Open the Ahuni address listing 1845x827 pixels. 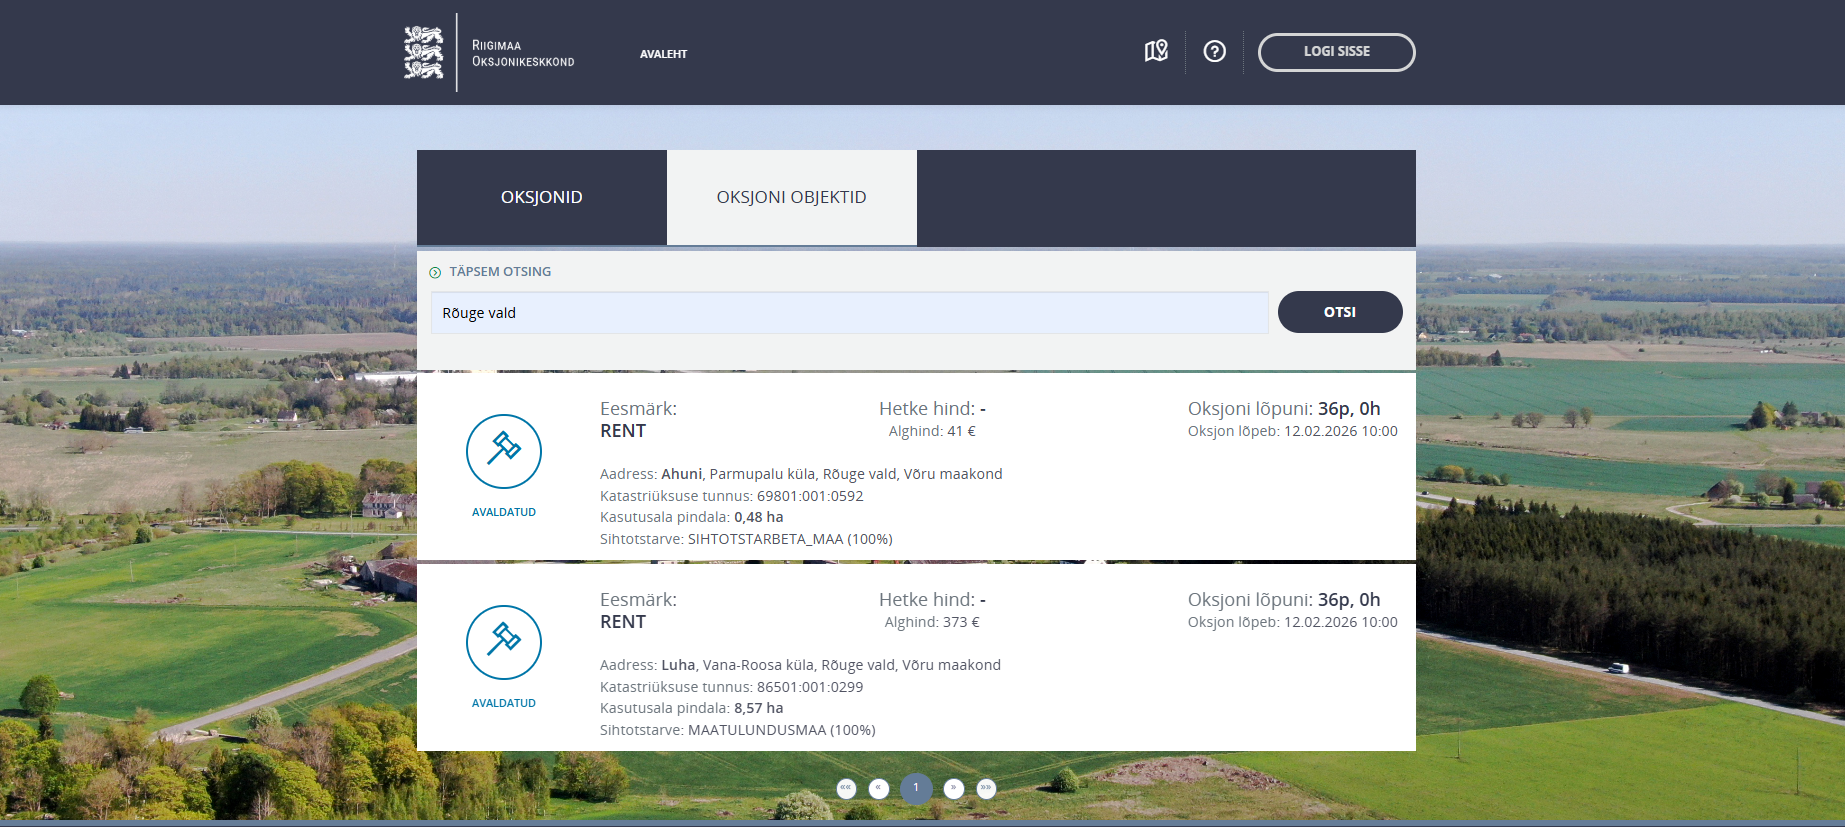682,474
